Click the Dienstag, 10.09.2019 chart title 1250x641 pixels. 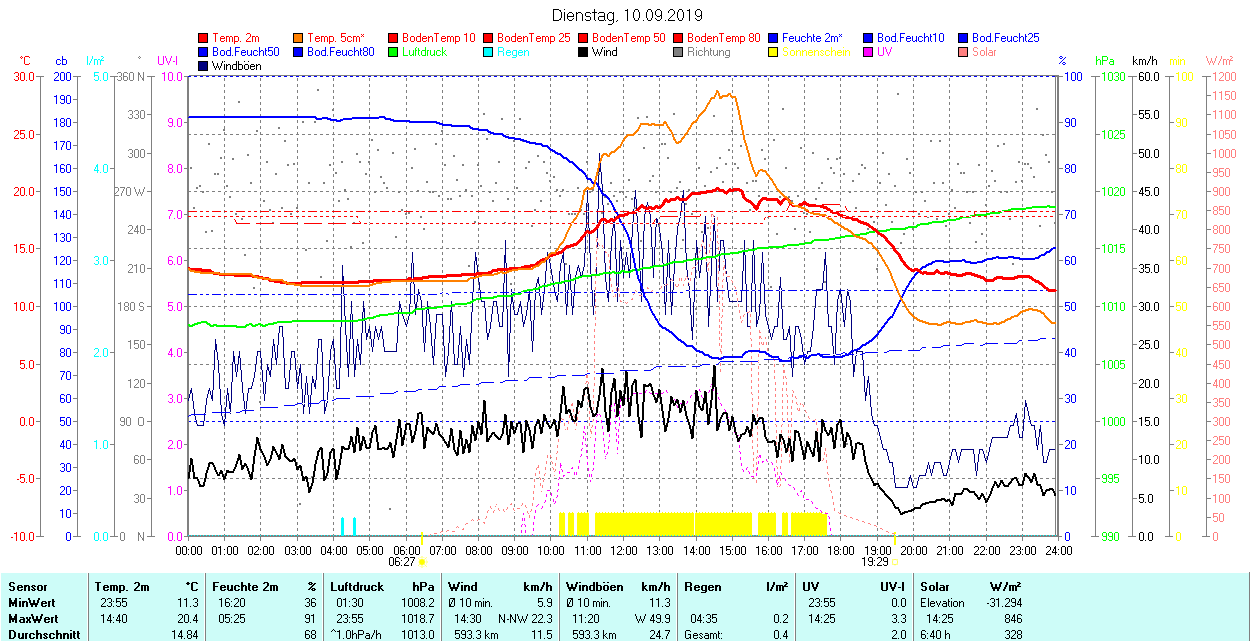point(627,16)
